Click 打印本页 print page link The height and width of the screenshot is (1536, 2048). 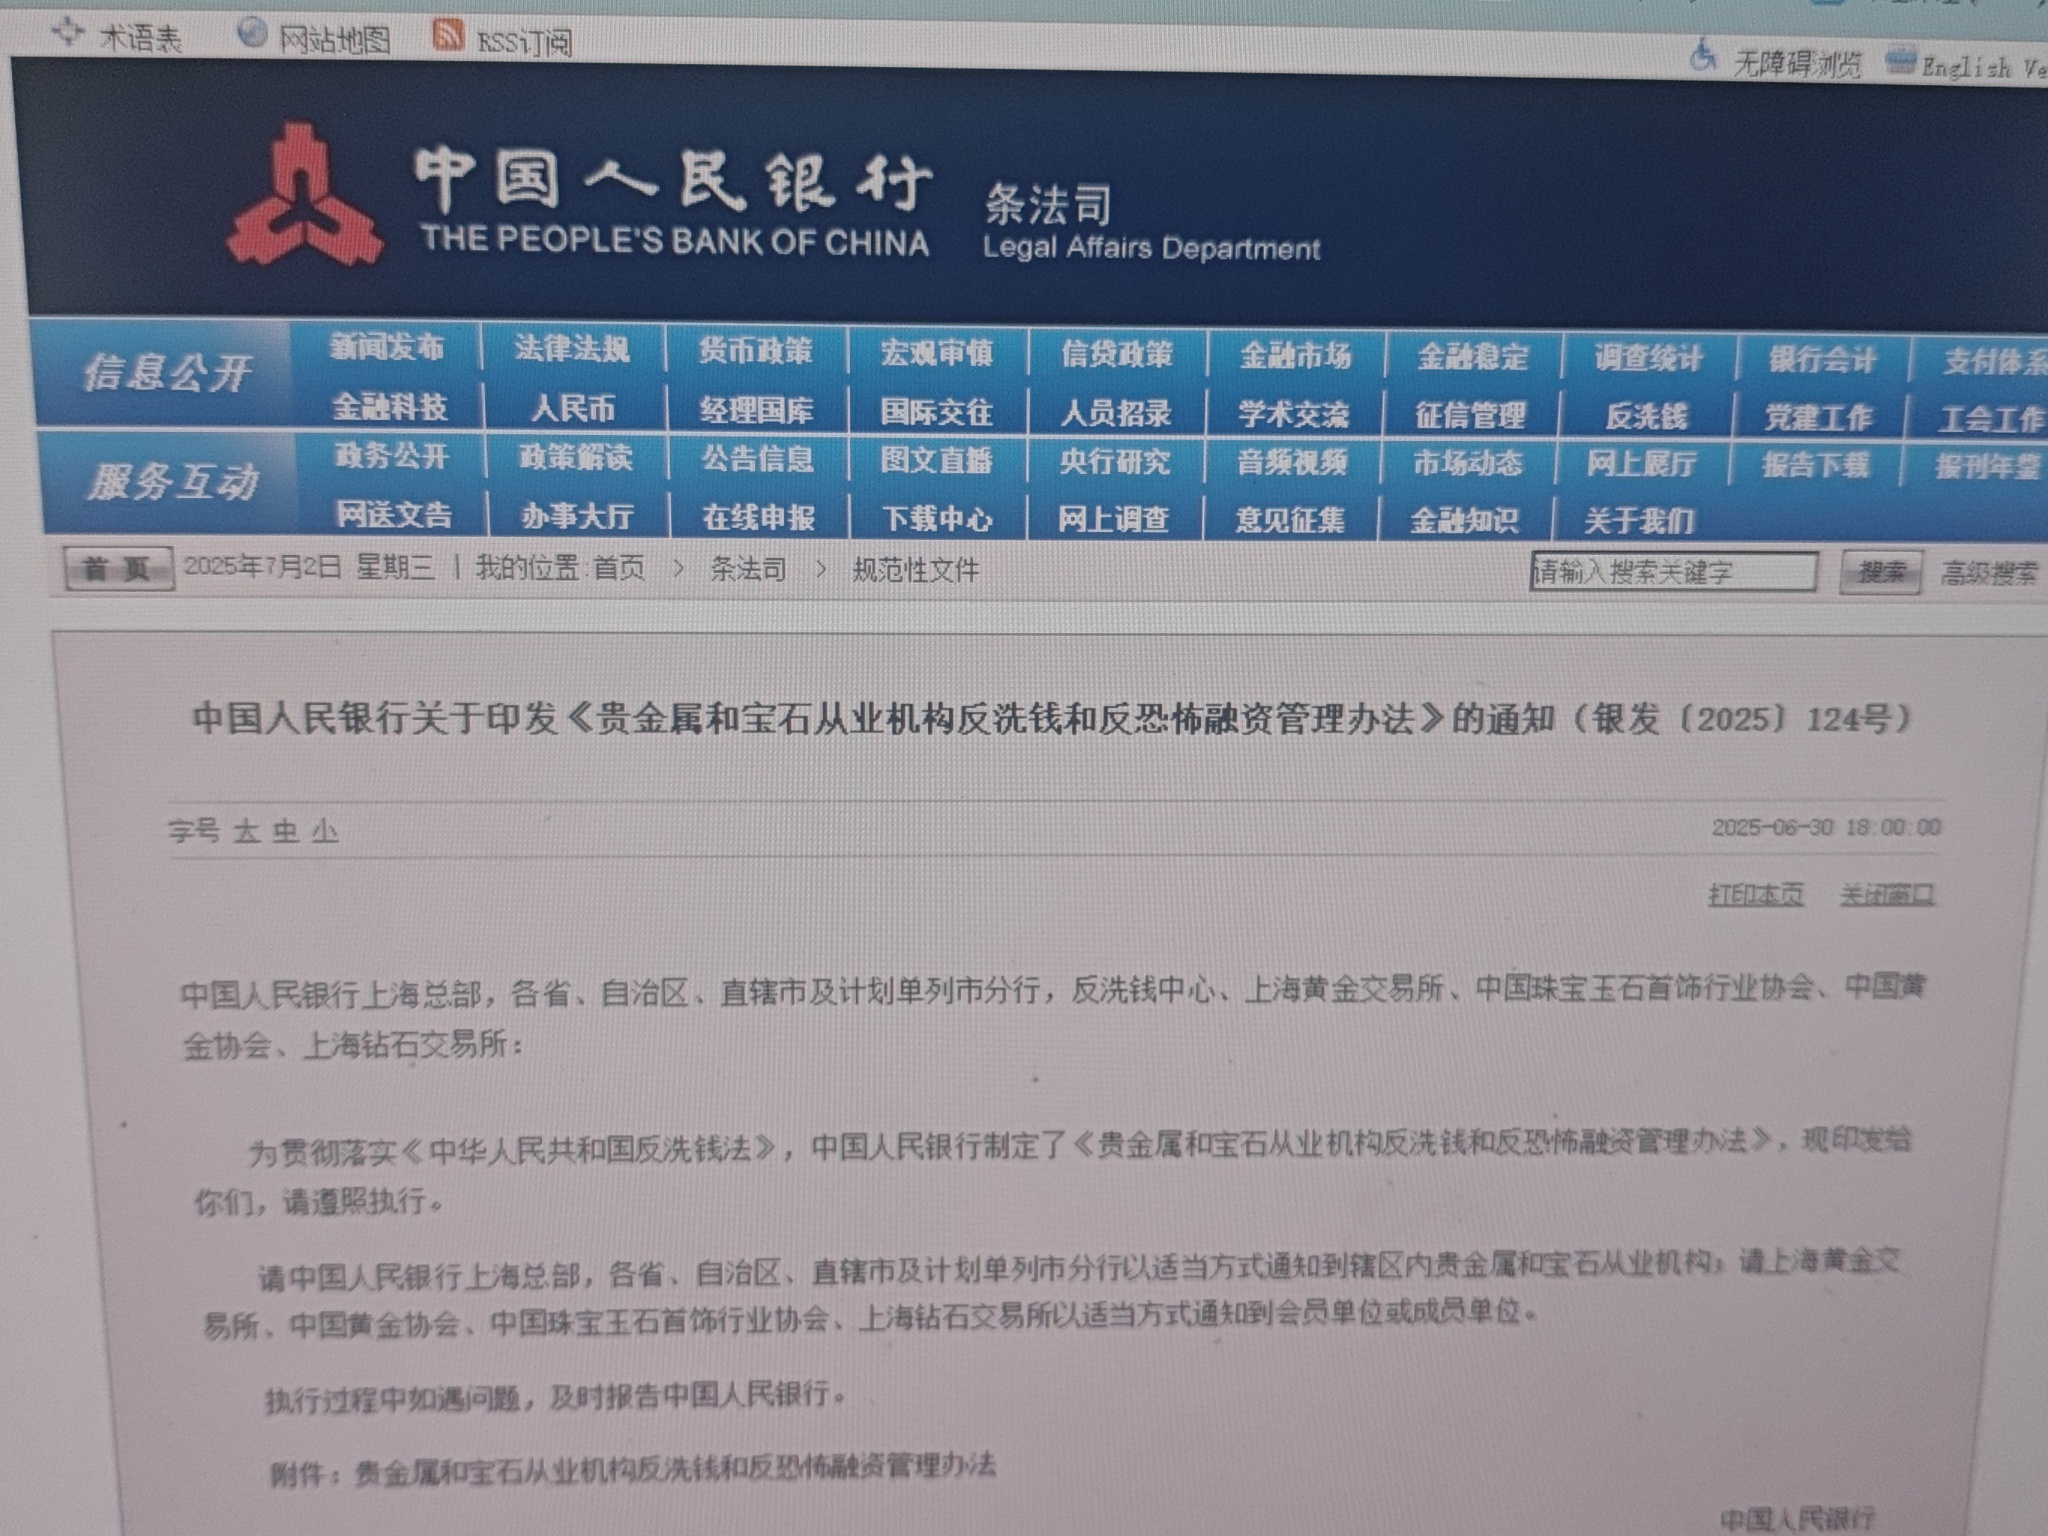pyautogui.click(x=1756, y=893)
